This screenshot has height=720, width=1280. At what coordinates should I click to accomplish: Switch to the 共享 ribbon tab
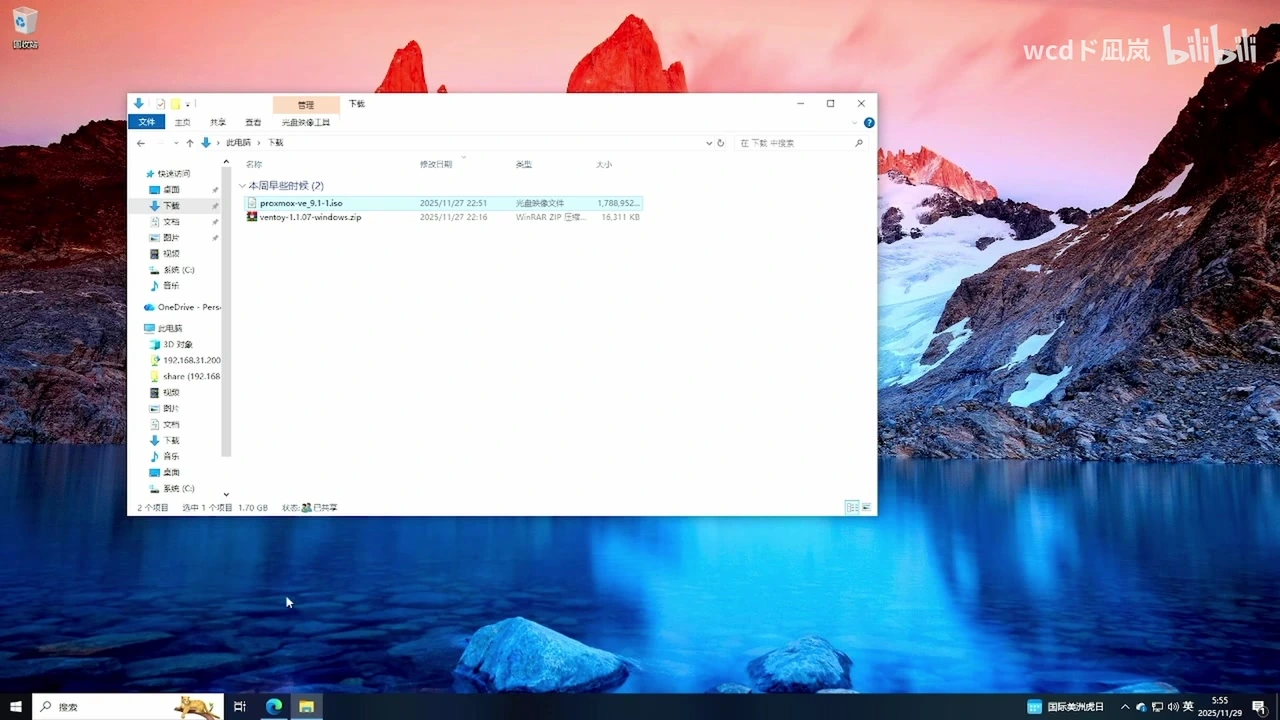point(218,122)
